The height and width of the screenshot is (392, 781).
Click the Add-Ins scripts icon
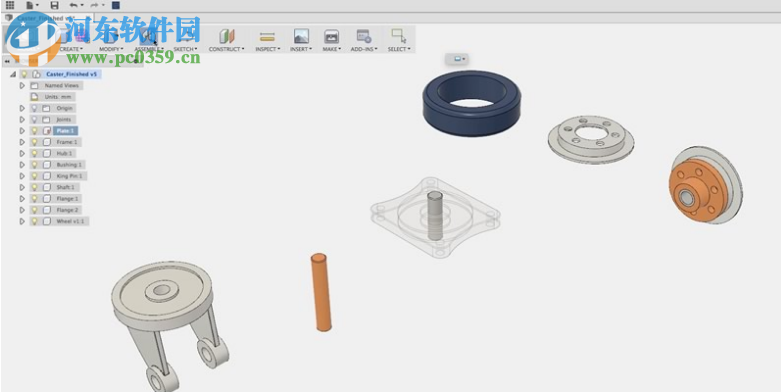364,36
